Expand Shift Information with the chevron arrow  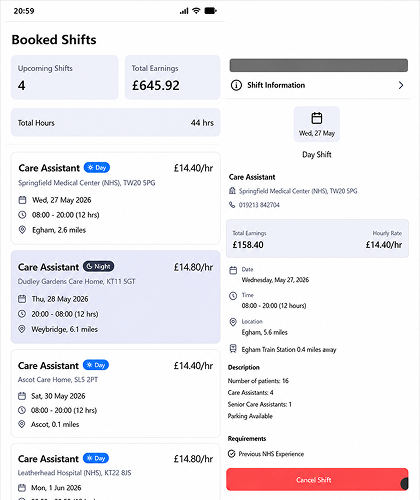401,85
